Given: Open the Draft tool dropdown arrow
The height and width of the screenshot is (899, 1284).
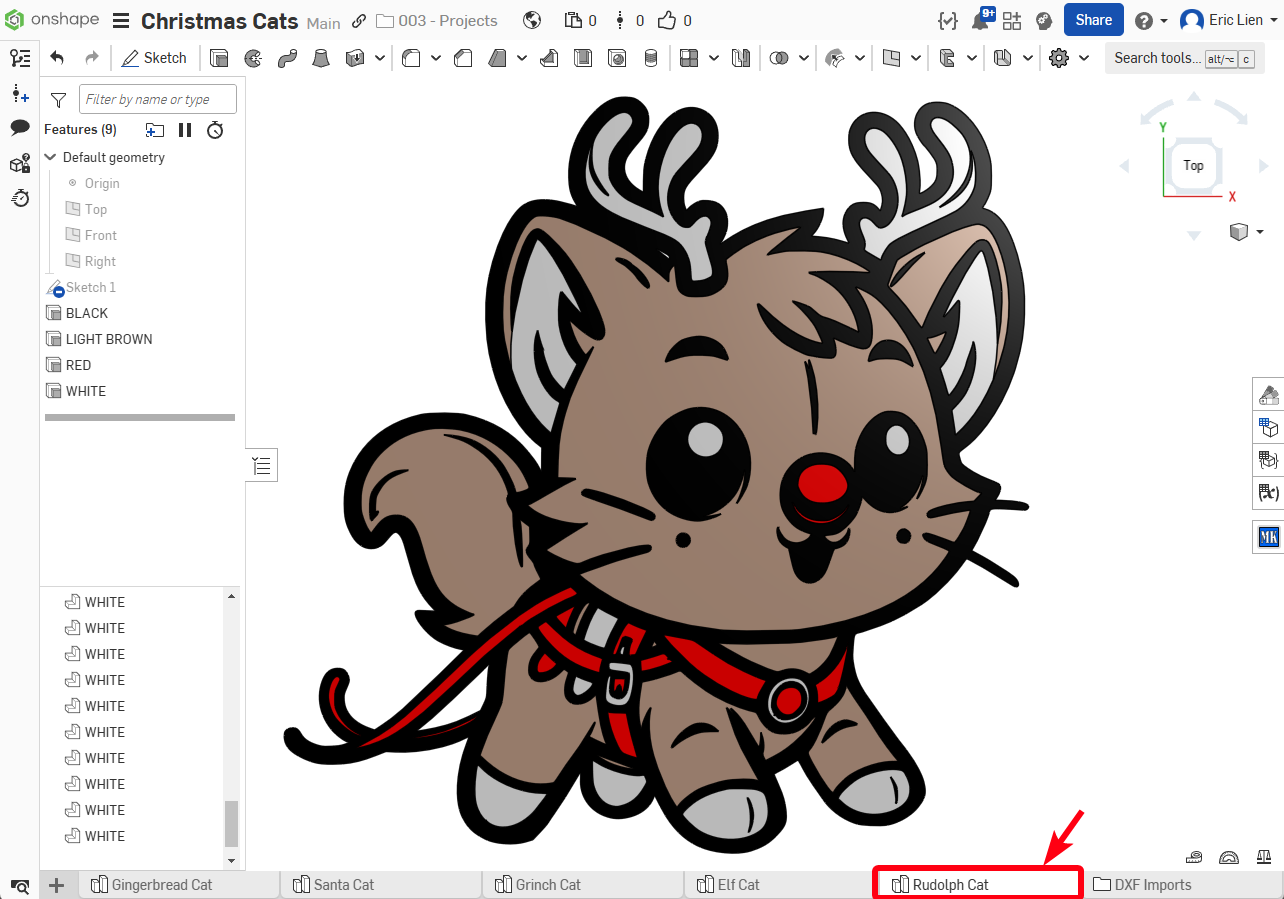Looking at the screenshot, I should coord(522,58).
